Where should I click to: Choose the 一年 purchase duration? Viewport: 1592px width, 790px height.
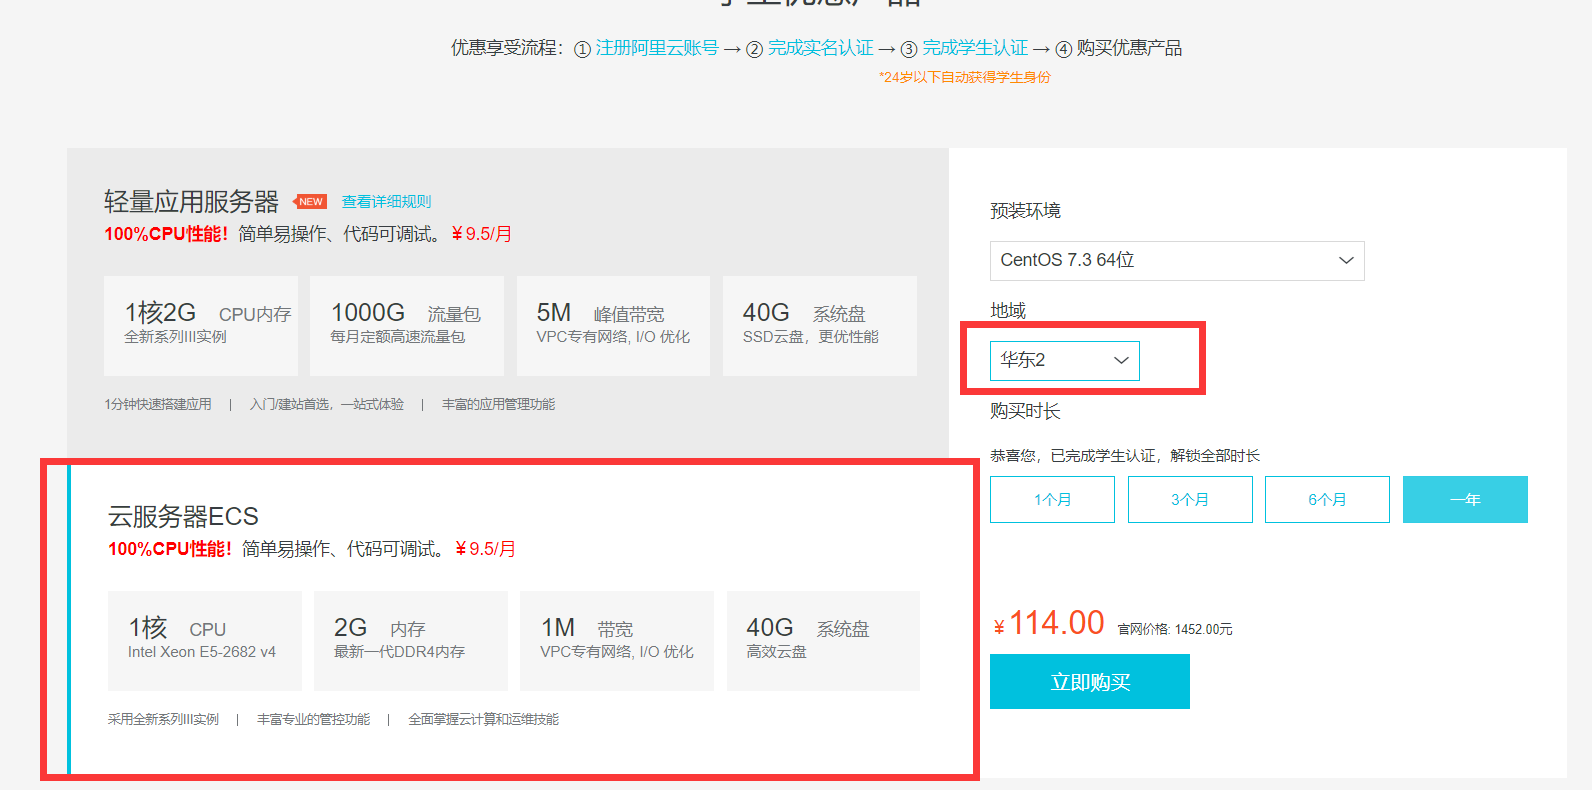pos(1465,499)
